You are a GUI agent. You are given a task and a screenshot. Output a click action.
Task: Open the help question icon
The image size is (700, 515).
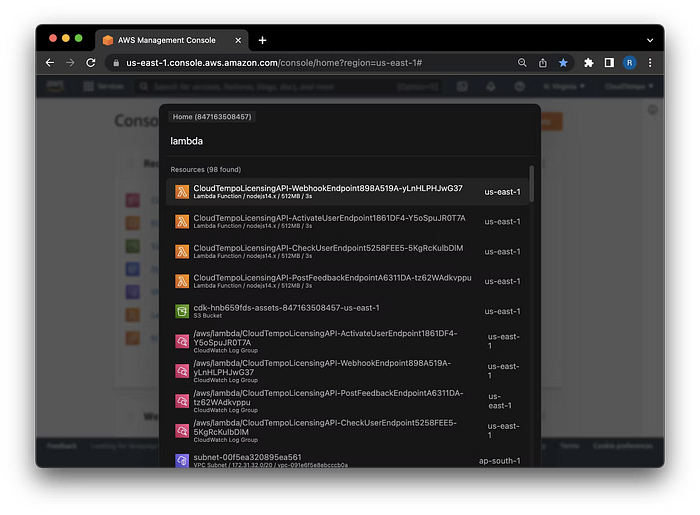[519, 87]
